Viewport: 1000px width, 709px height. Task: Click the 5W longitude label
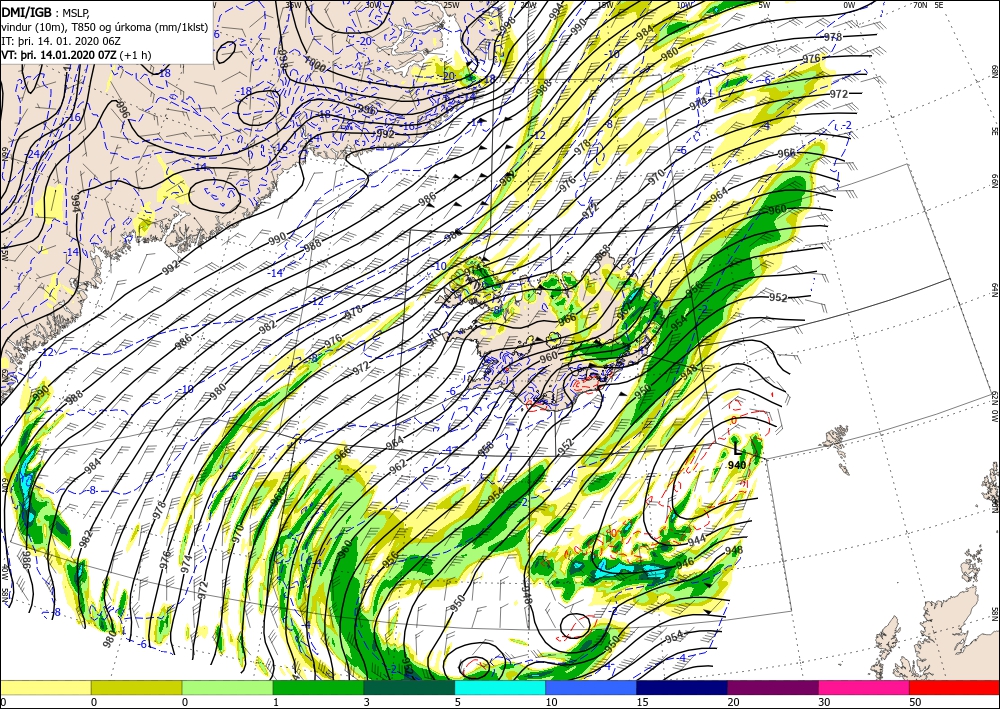tap(764, 4)
